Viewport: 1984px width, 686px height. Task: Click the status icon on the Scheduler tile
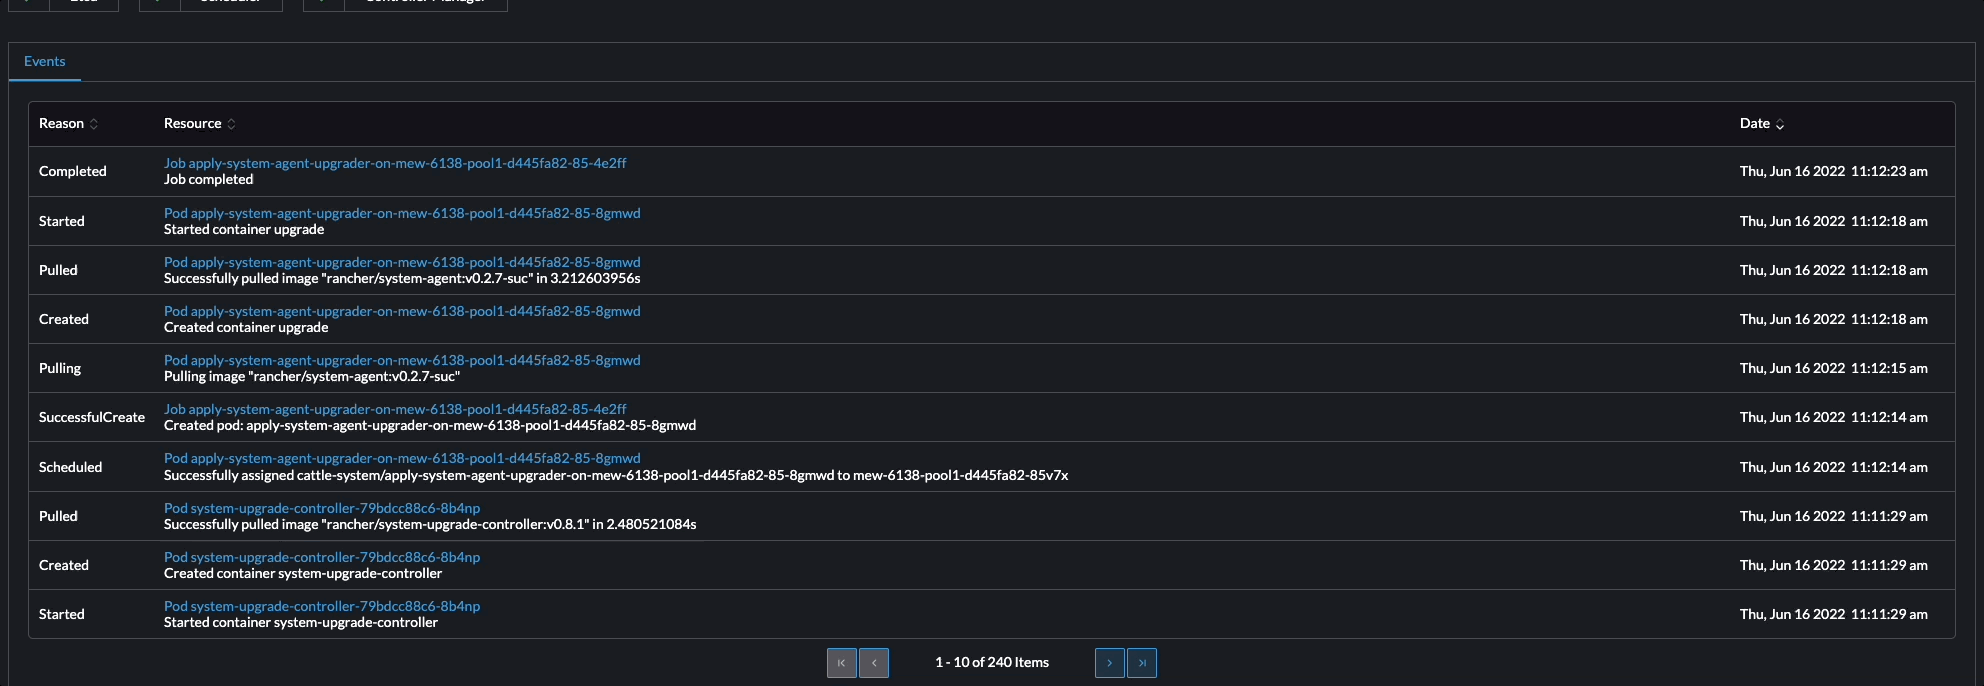pyautogui.click(x=158, y=4)
